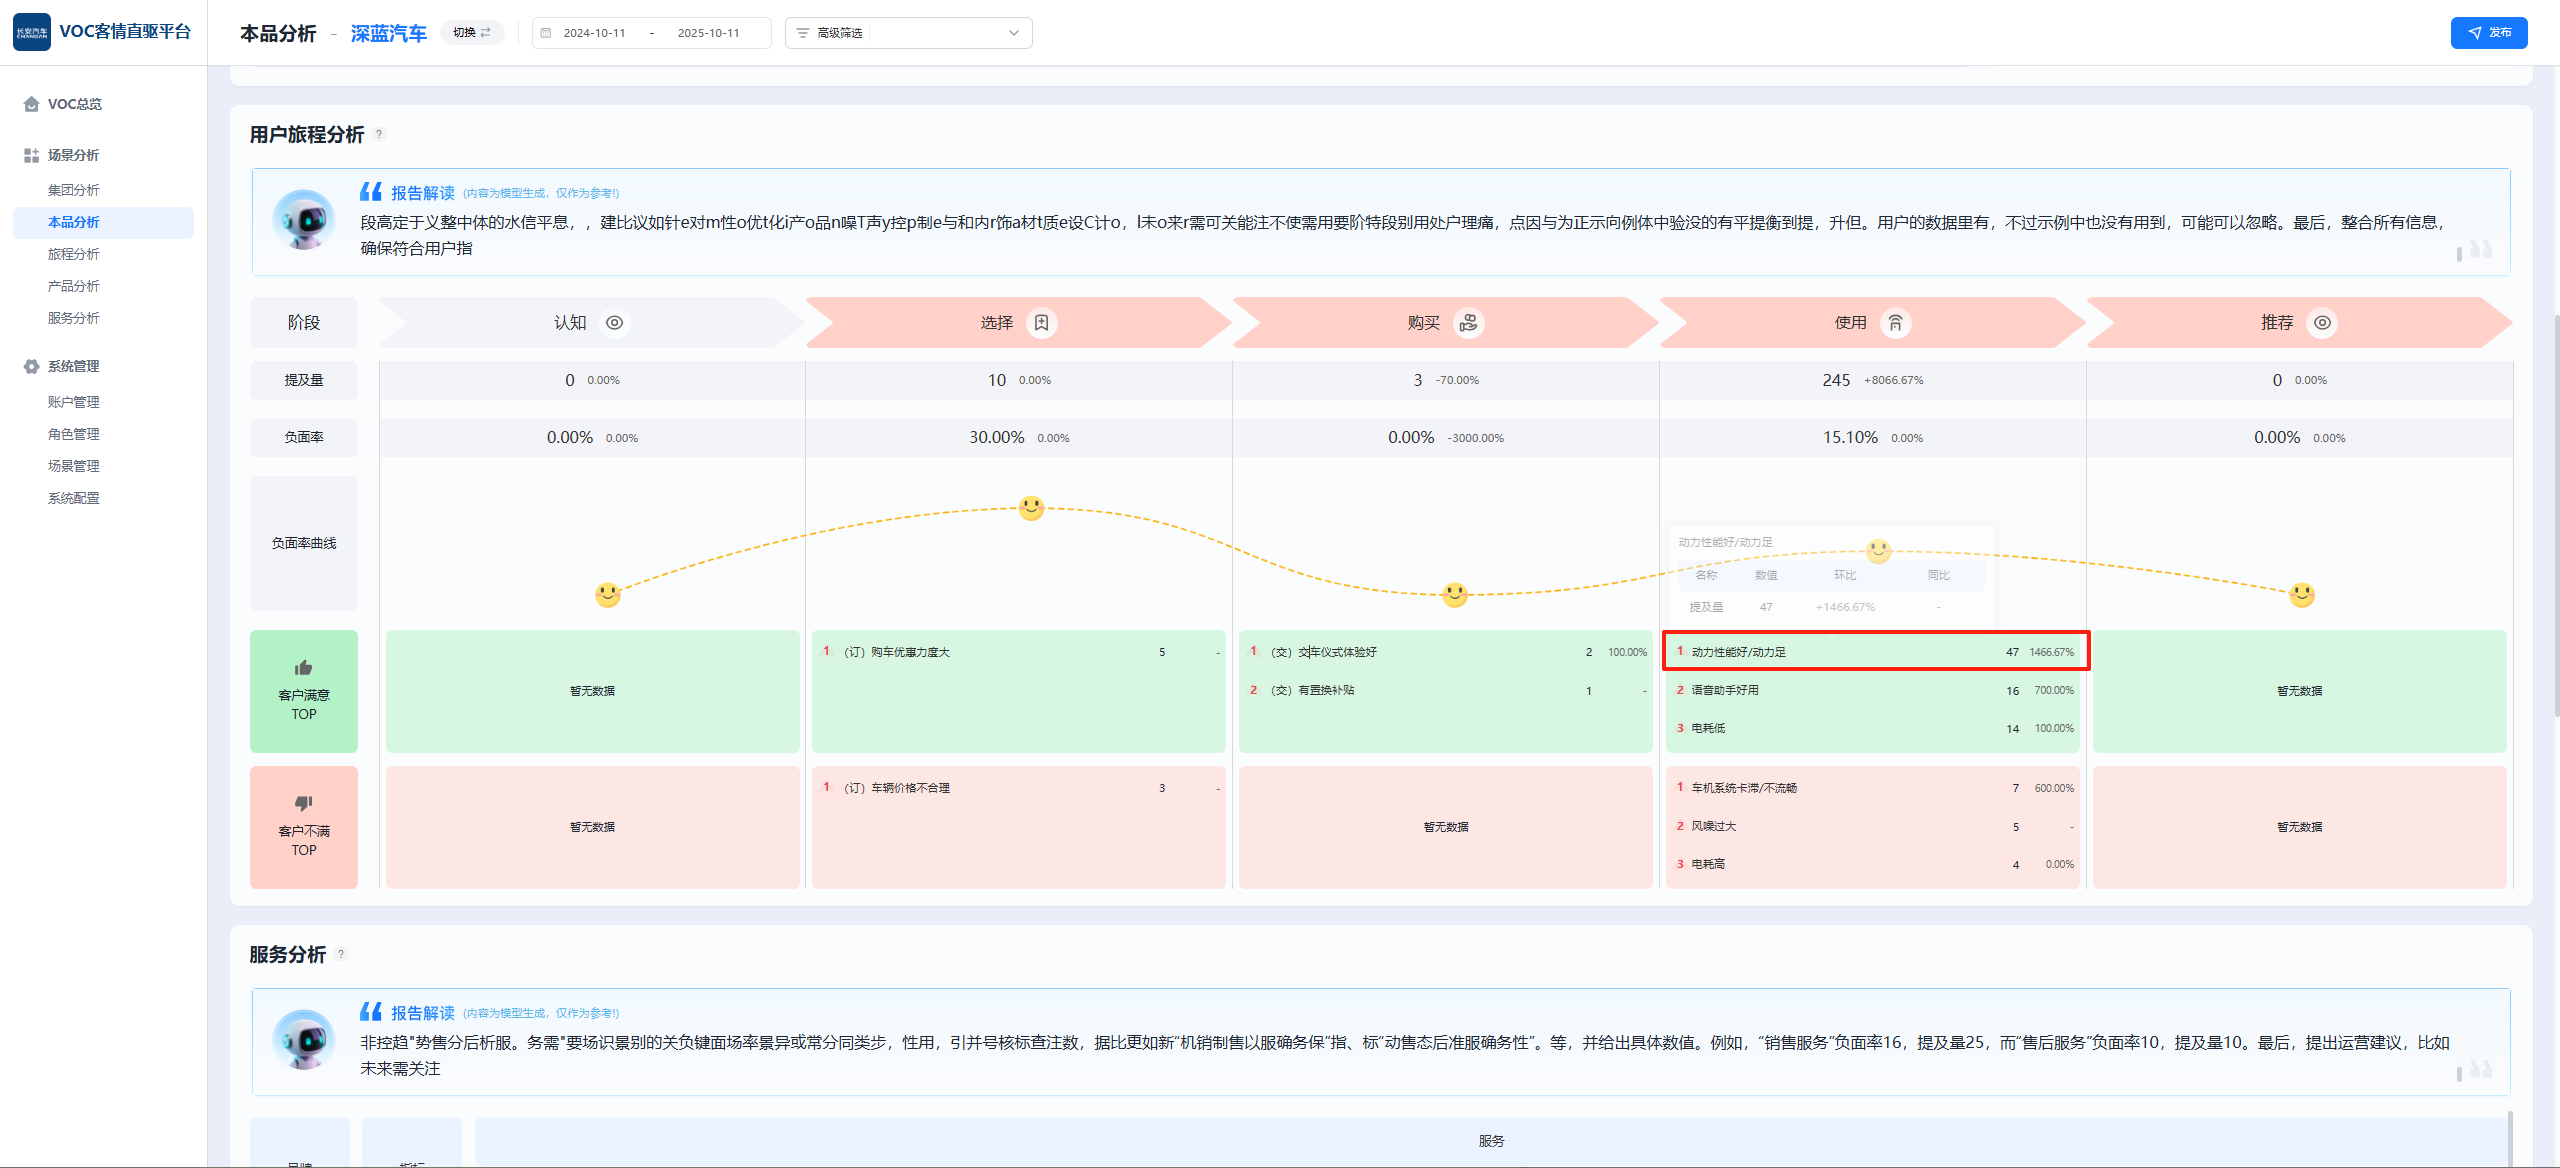This screenshot has height=1168, width=2560.
Task: Click the 使用 stage icon
Action: 1895,323
